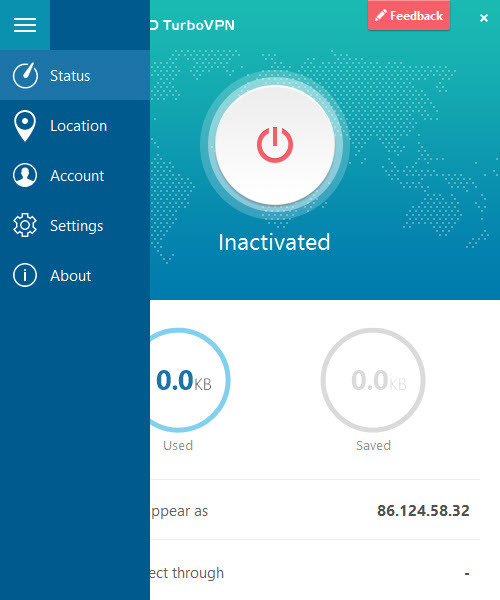Open the Account menu item
Viewport: 500px width, 600px height.
[75, 175]
